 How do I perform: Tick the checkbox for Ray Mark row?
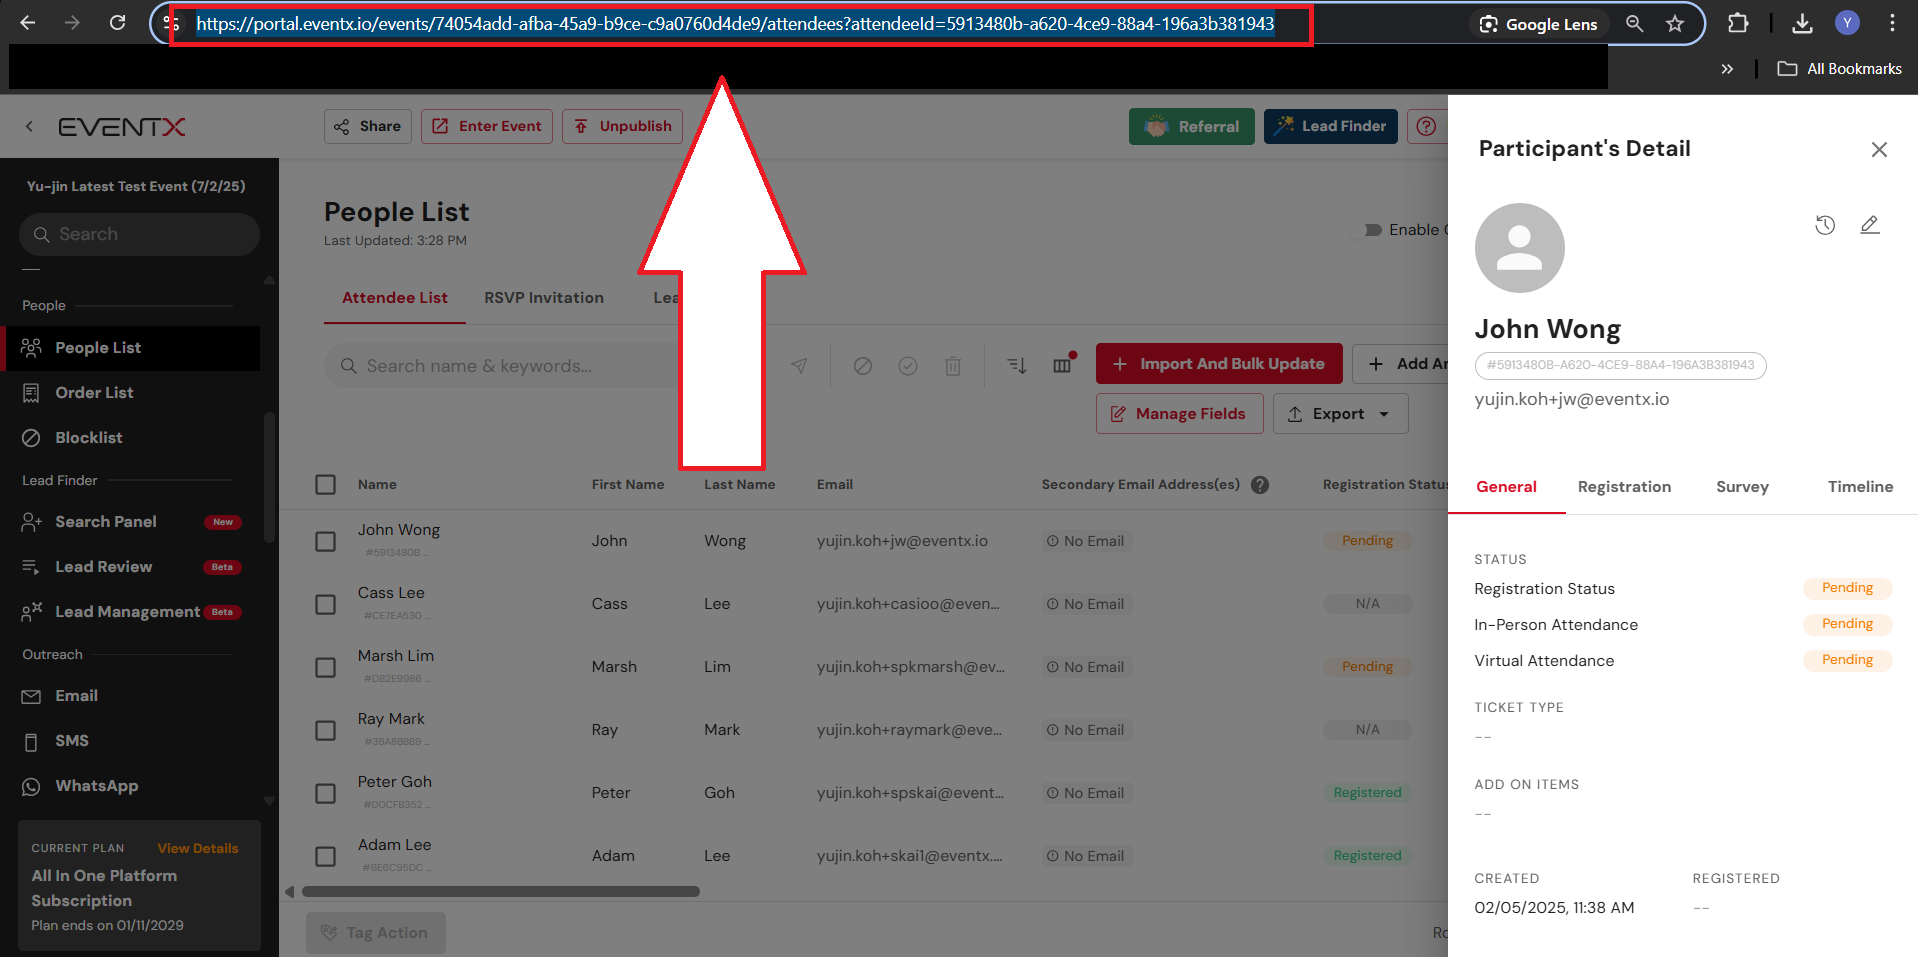(x=325, y=730)
